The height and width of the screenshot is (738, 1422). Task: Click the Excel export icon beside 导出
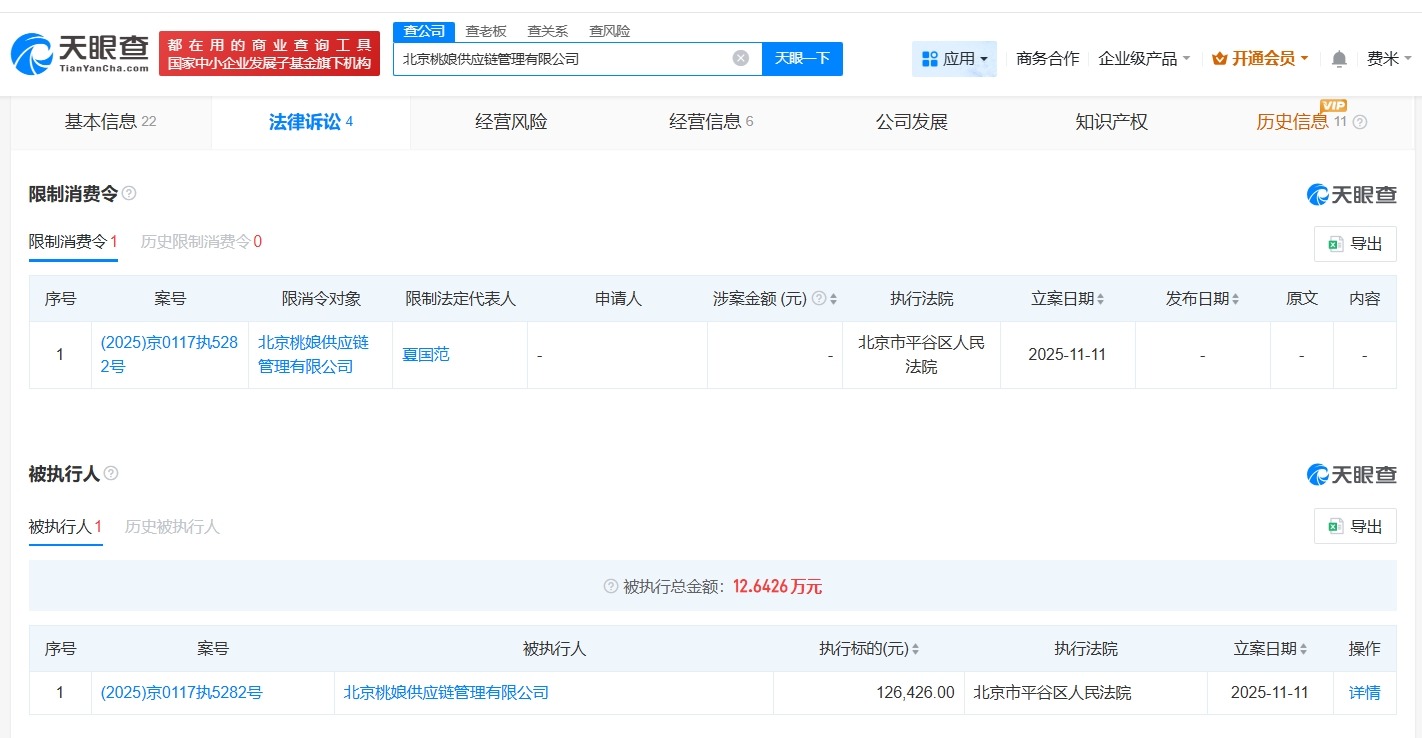click(x=1334, y=243)
